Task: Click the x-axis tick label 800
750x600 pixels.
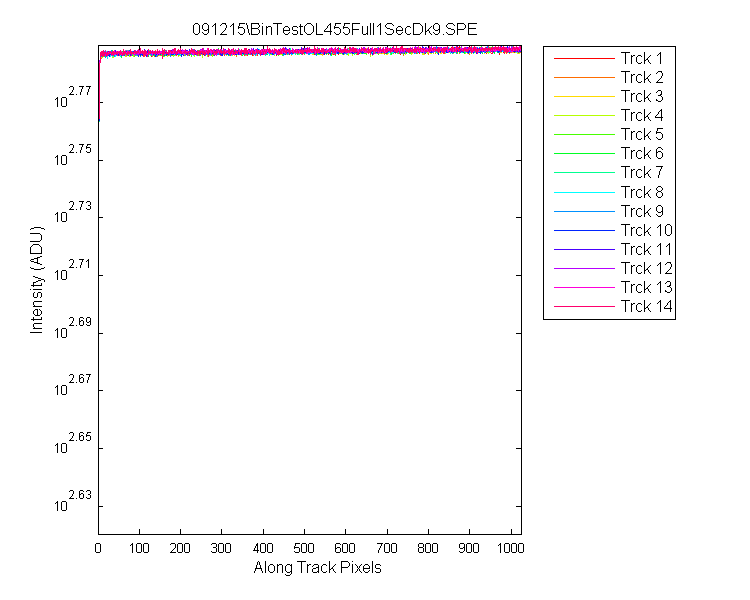Action: point(428,548)
